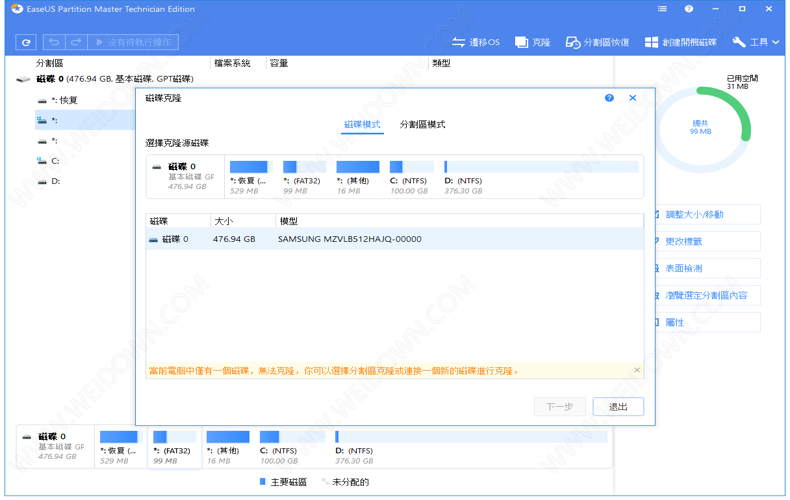Click the C: NTFS 100.00 GB block in the dialog

(x=411, y=178)
